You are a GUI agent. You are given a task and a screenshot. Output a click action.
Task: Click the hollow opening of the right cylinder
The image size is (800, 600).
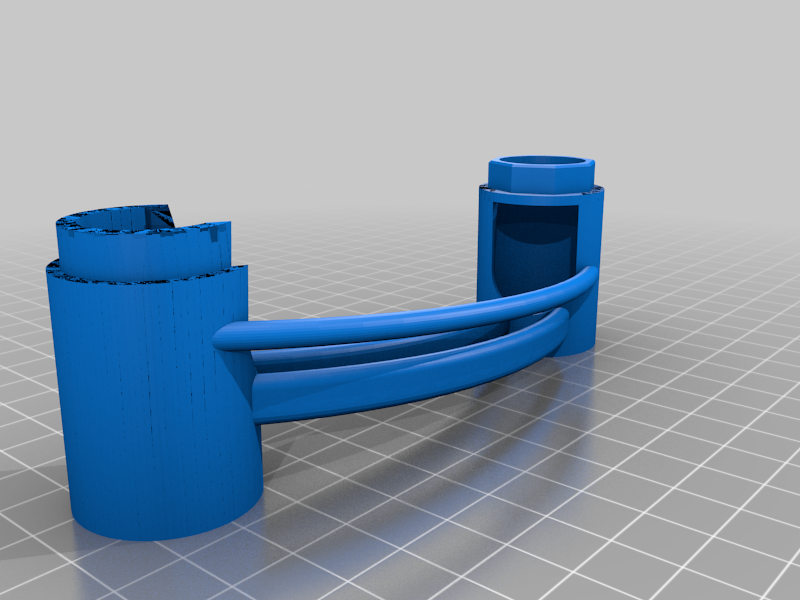coord(536,250)
